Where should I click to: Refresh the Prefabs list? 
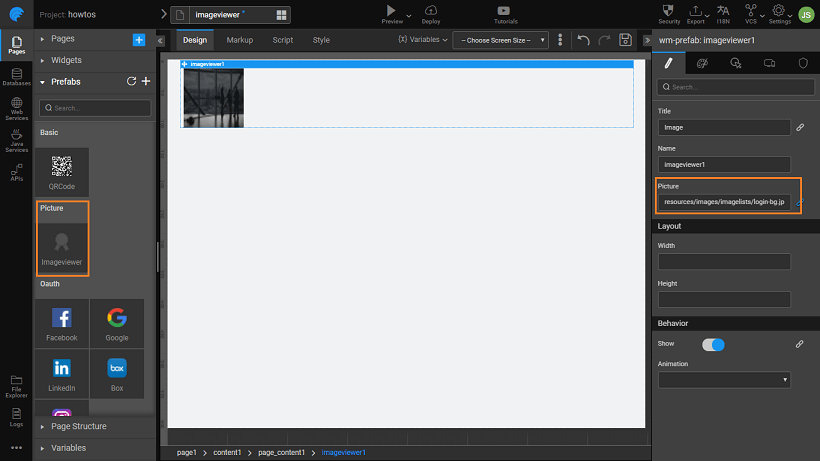tap(131, 82)
